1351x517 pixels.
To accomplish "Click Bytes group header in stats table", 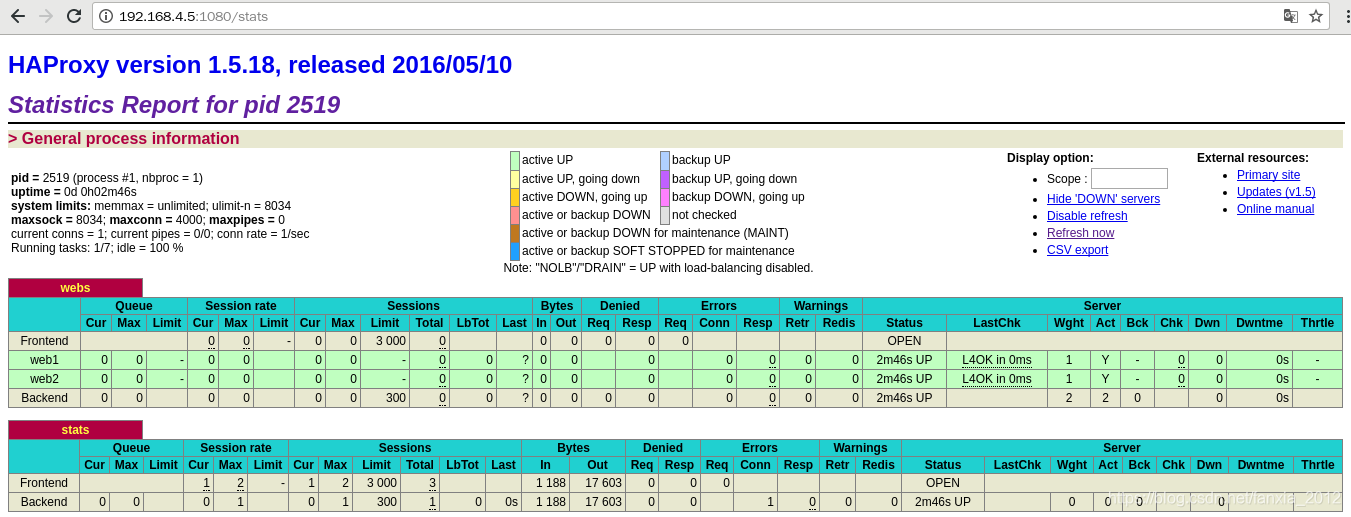I will coord(573,448).
